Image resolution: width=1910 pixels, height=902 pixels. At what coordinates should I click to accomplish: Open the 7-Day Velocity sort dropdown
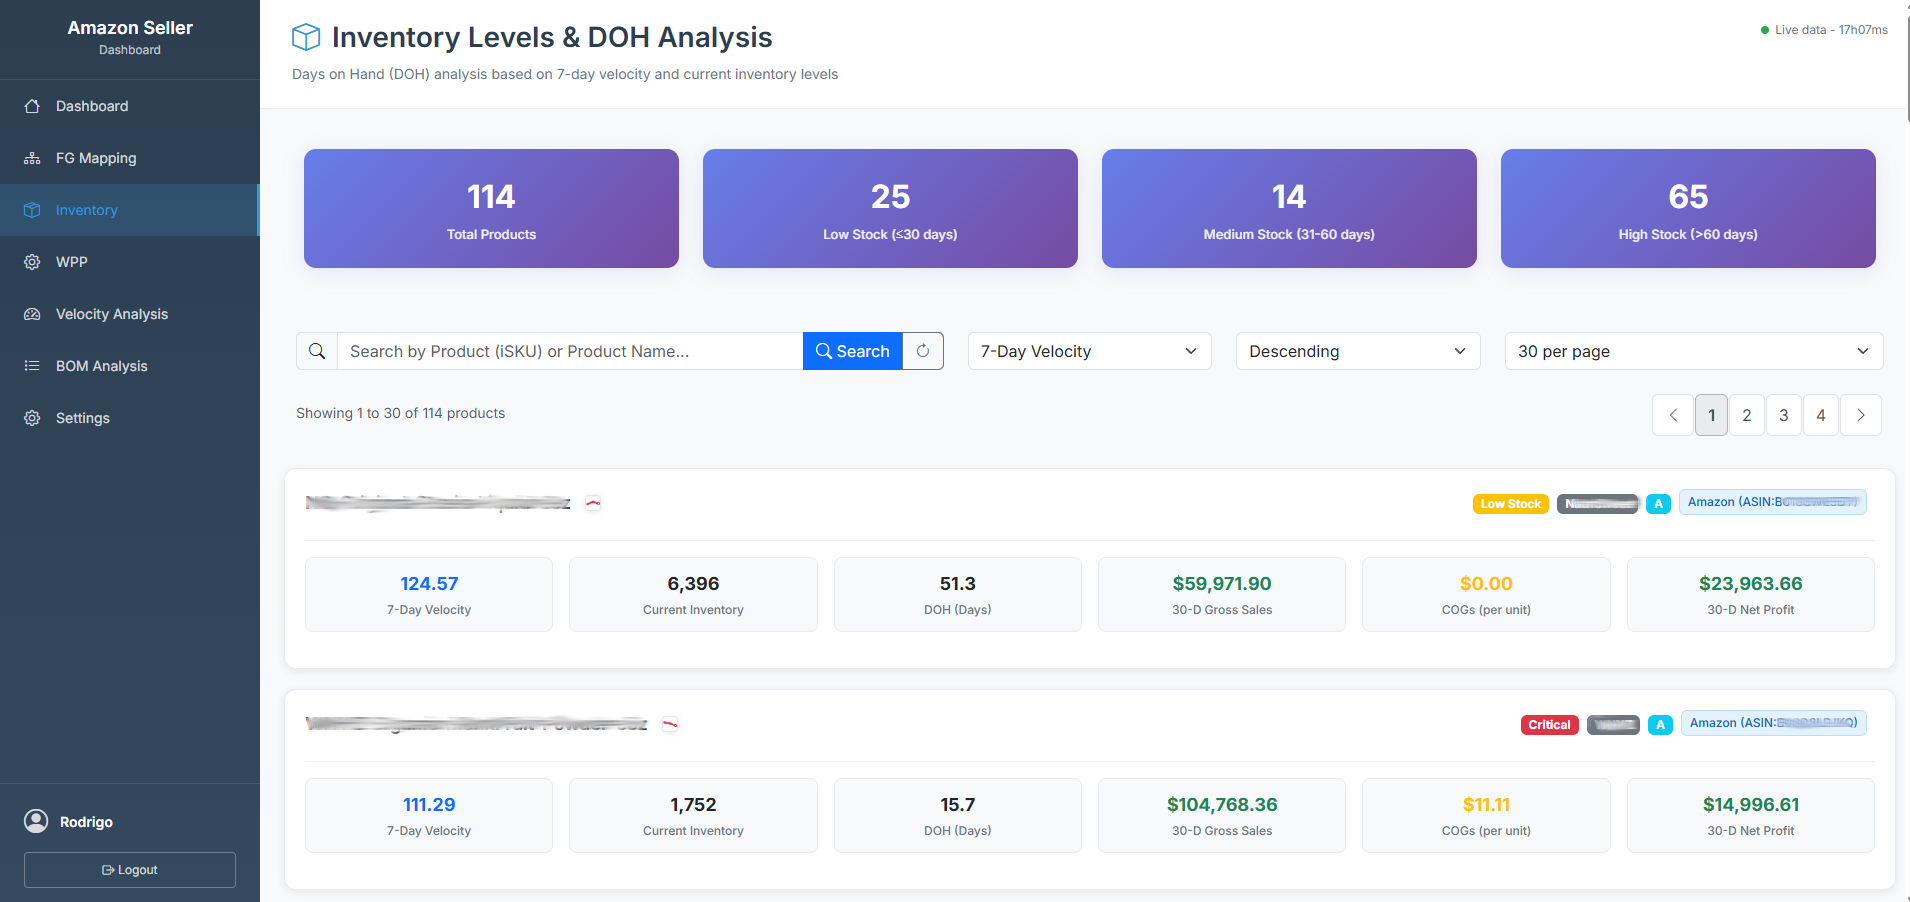(1088, 351)
